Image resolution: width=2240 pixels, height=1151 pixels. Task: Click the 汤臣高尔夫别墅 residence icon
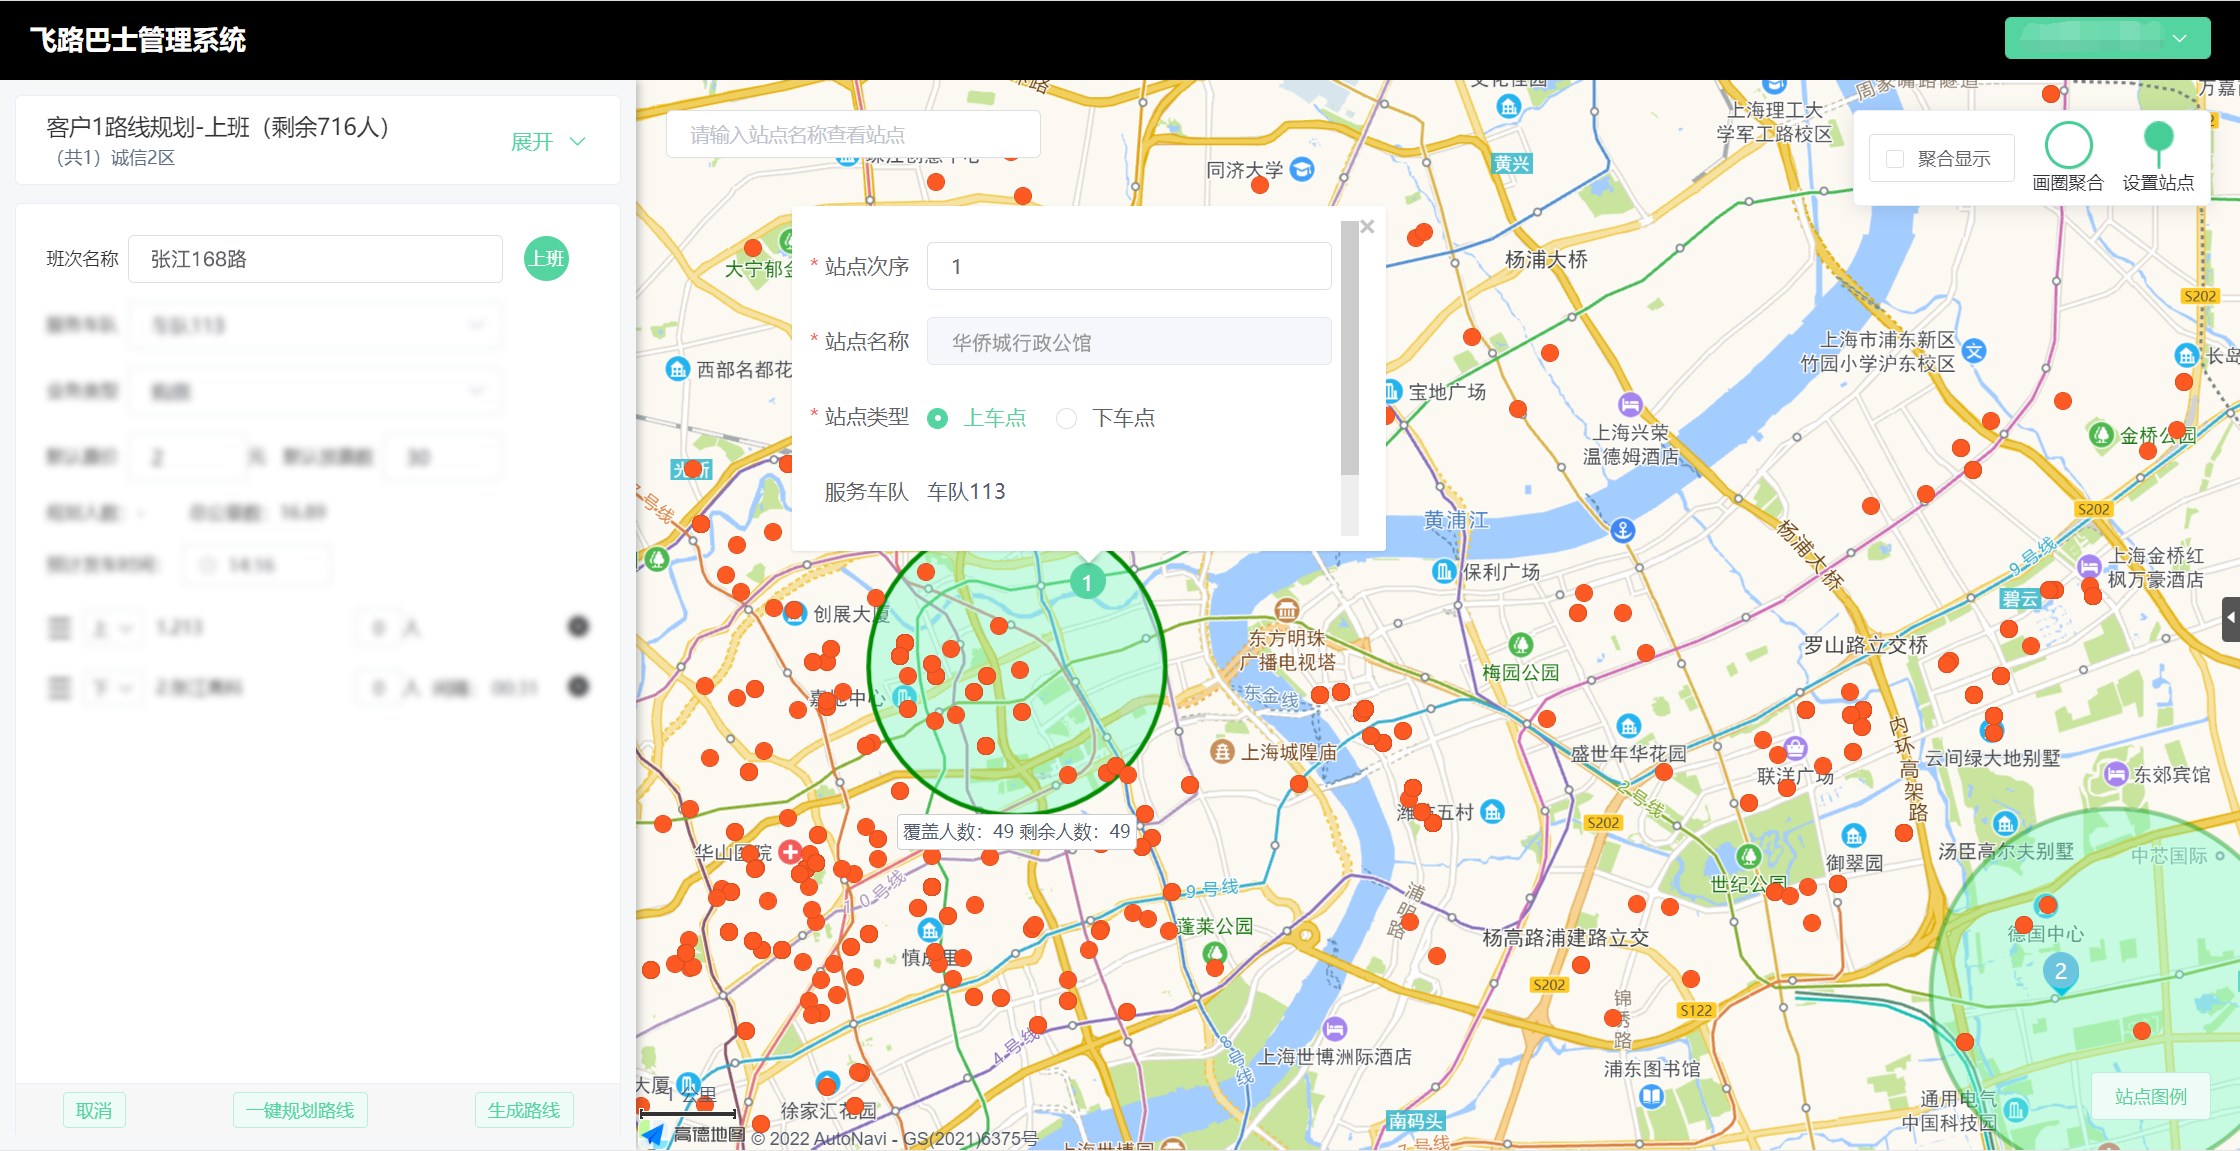[x=2005, y=824]
